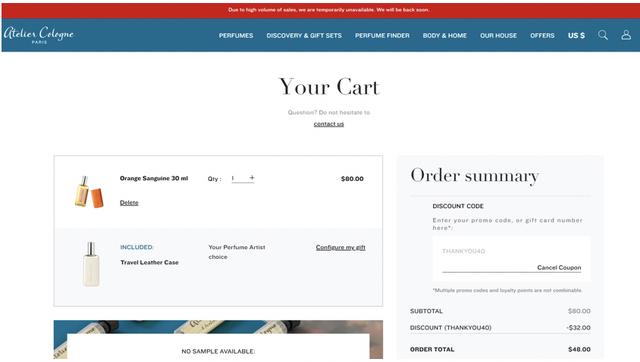Increase quantity with the plus icon
Screen dimensions: 640x362
tap(252, 178)
